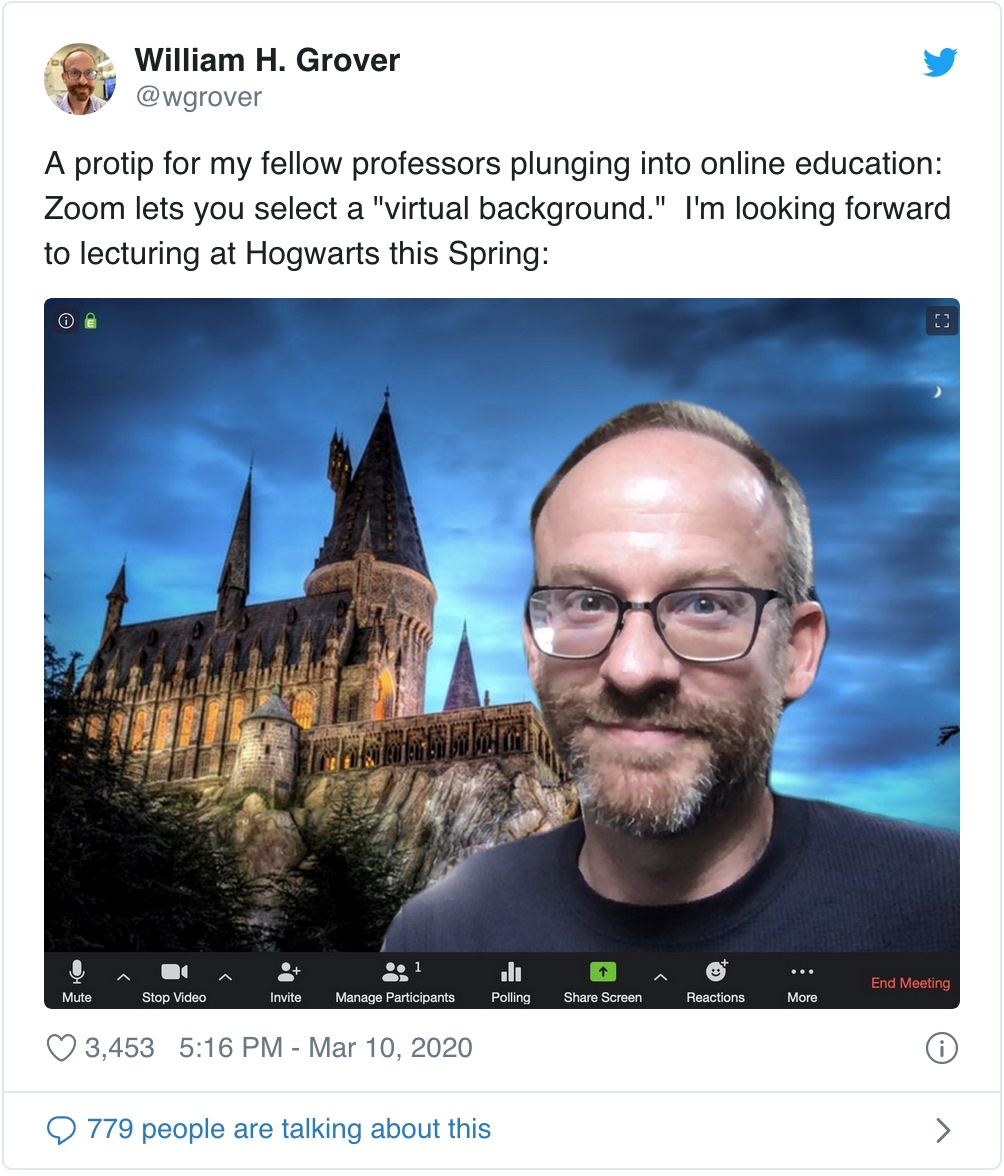Like the tweet with heart icon
Image resolution: width=1004 pixels, height=1176 pixels.
pyautogui.click(x=62, y=1048)
